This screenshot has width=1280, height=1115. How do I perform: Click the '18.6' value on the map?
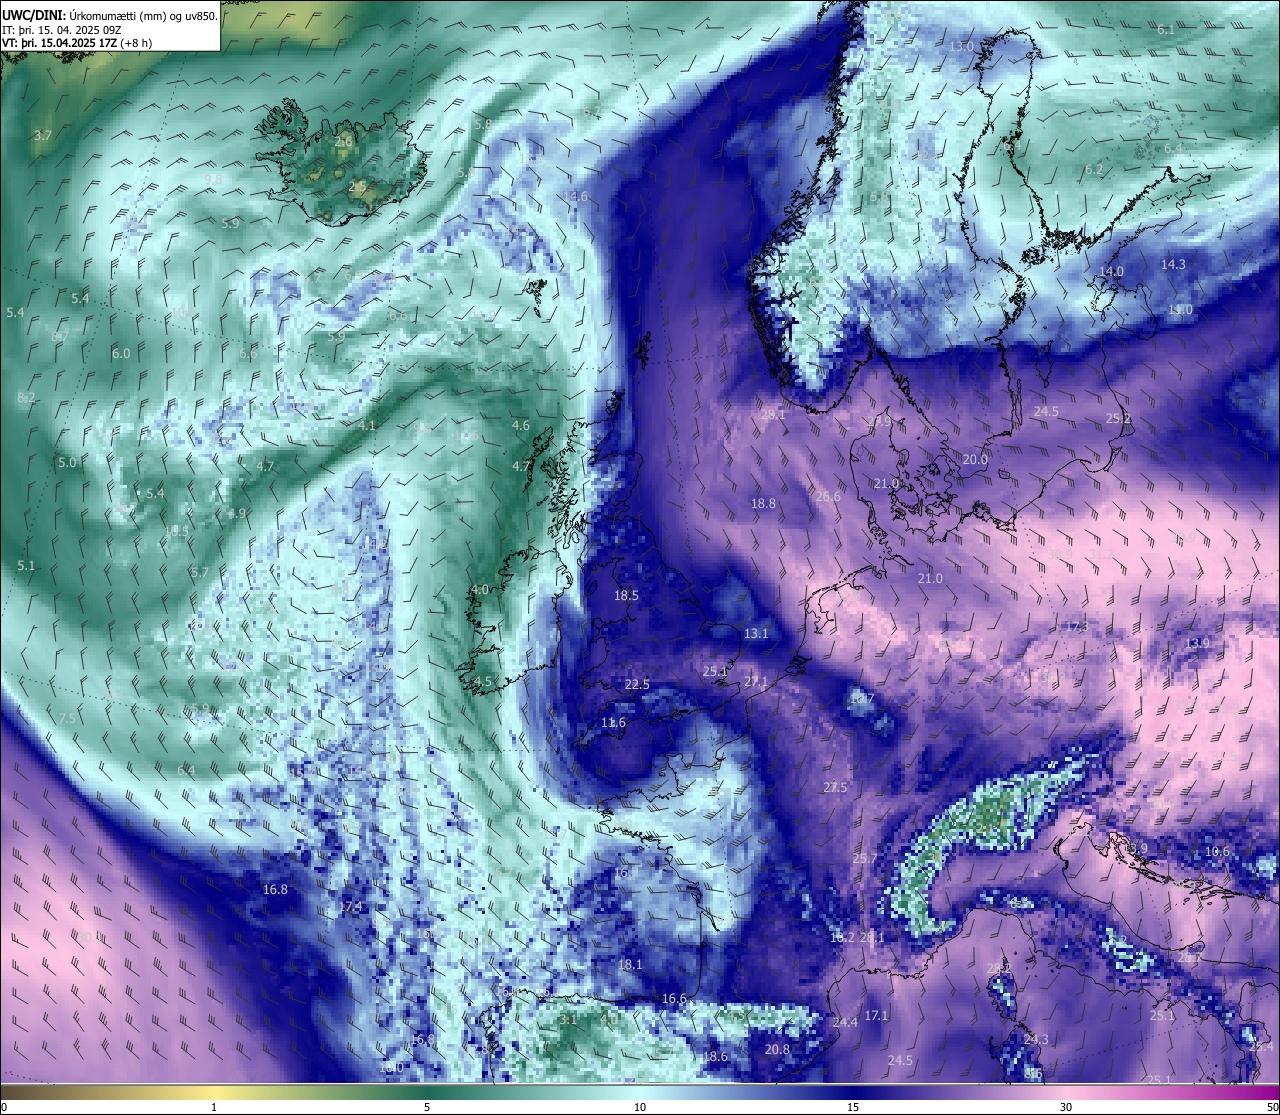(715, 1057)
